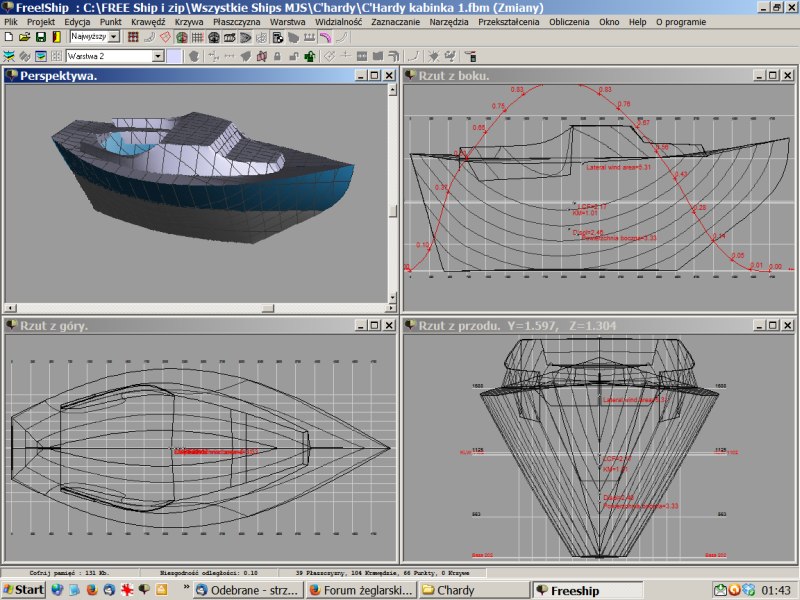Viewport: 800px width, 600px height.
Task: Click the exit door icon
Action: tap(57, 37)
